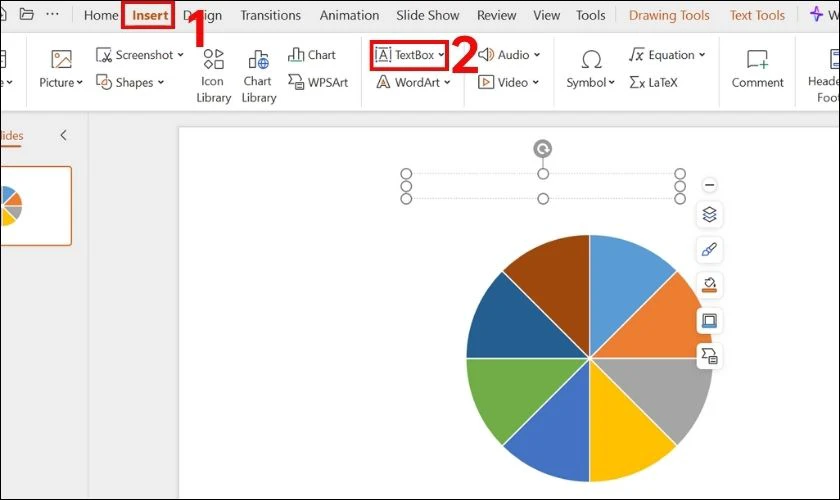840x500 pixels.
Task: Switch to the Insert tab
Action: coord(150,16)
